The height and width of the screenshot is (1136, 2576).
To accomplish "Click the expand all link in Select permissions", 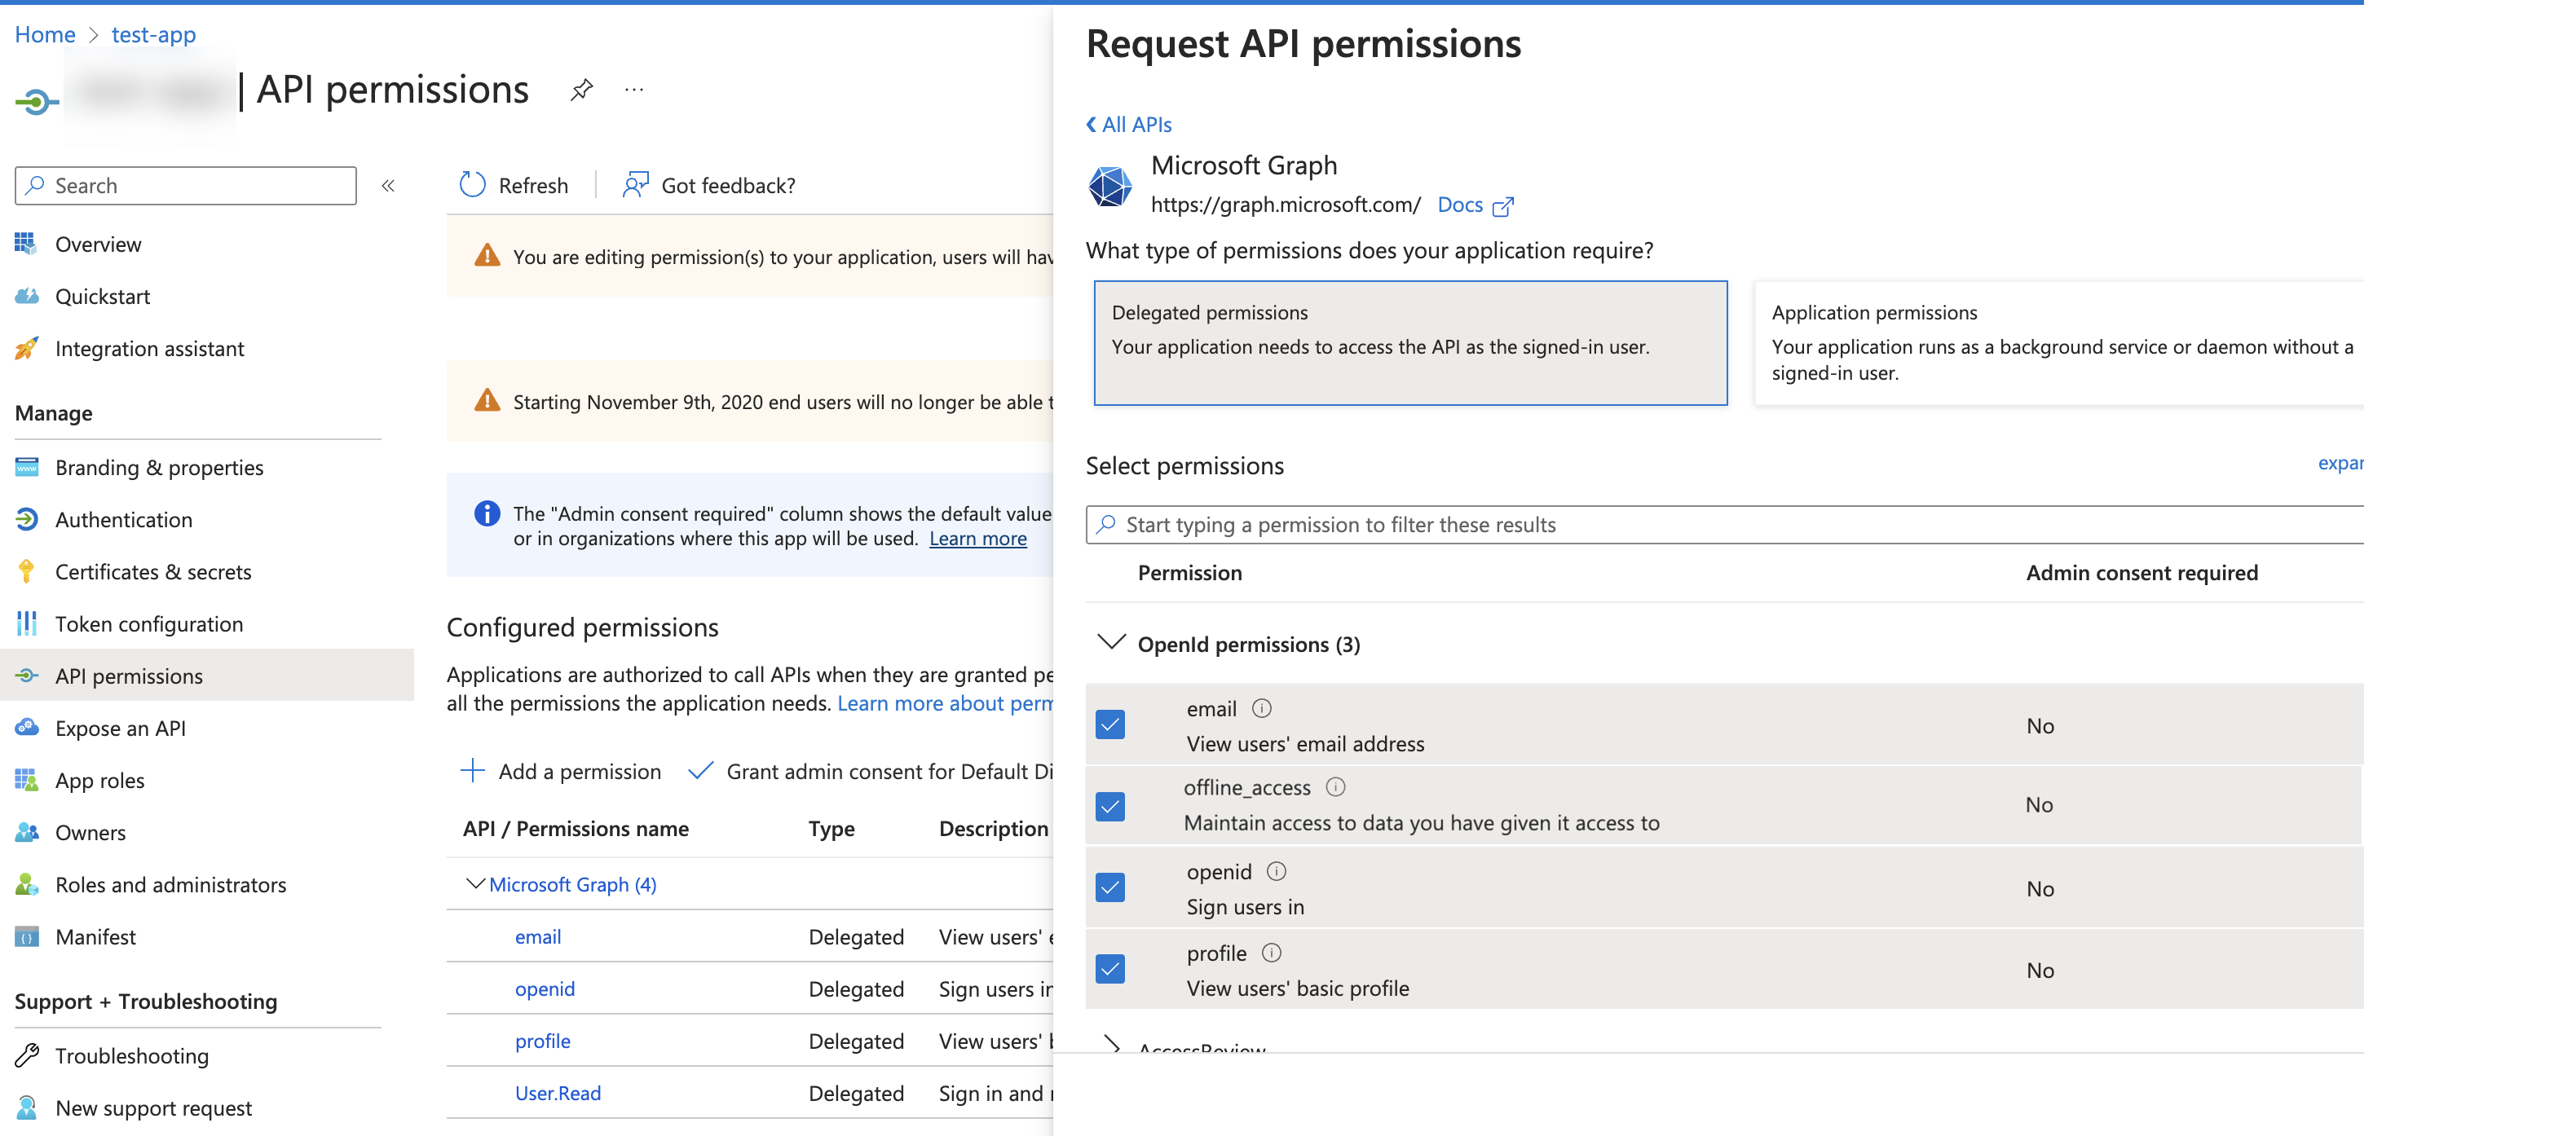I will 2340,463.
